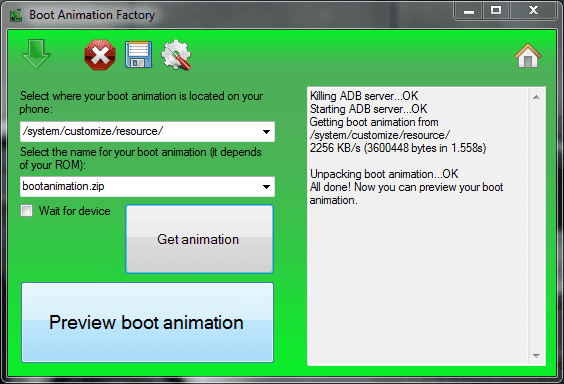Click the '2256 KB/s (3600448 bytes in 1.558s)' line
Viewport: 564px width, 384px height.
[398, 148]
